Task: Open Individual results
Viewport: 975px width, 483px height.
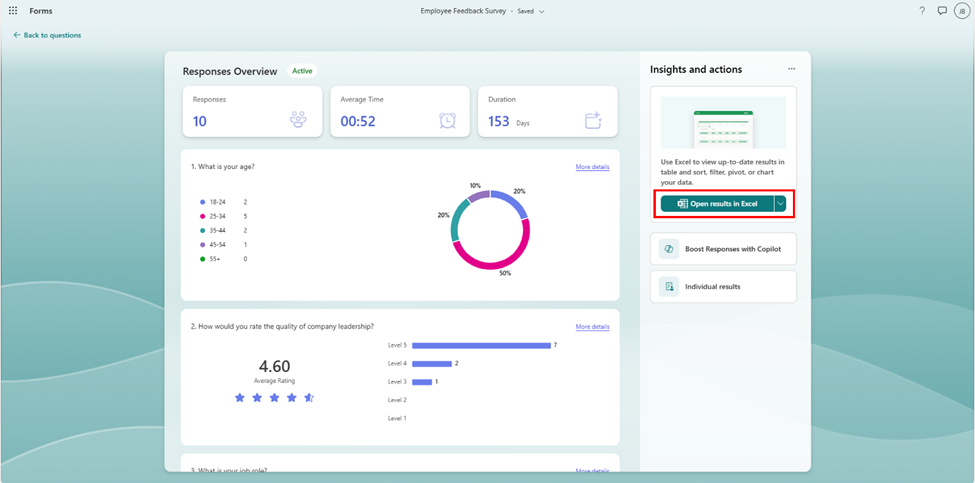Action: (x=723, y=287)
